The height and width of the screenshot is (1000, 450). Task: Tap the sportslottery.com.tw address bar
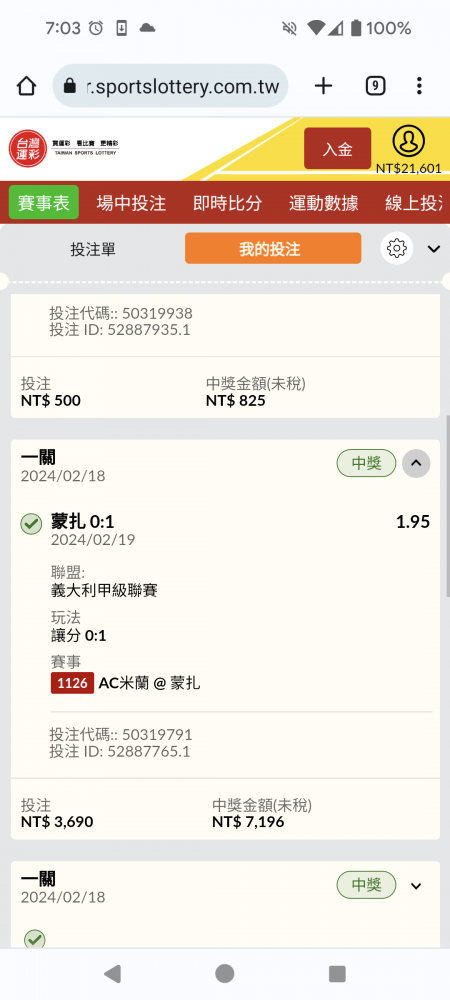pos(170,85)
